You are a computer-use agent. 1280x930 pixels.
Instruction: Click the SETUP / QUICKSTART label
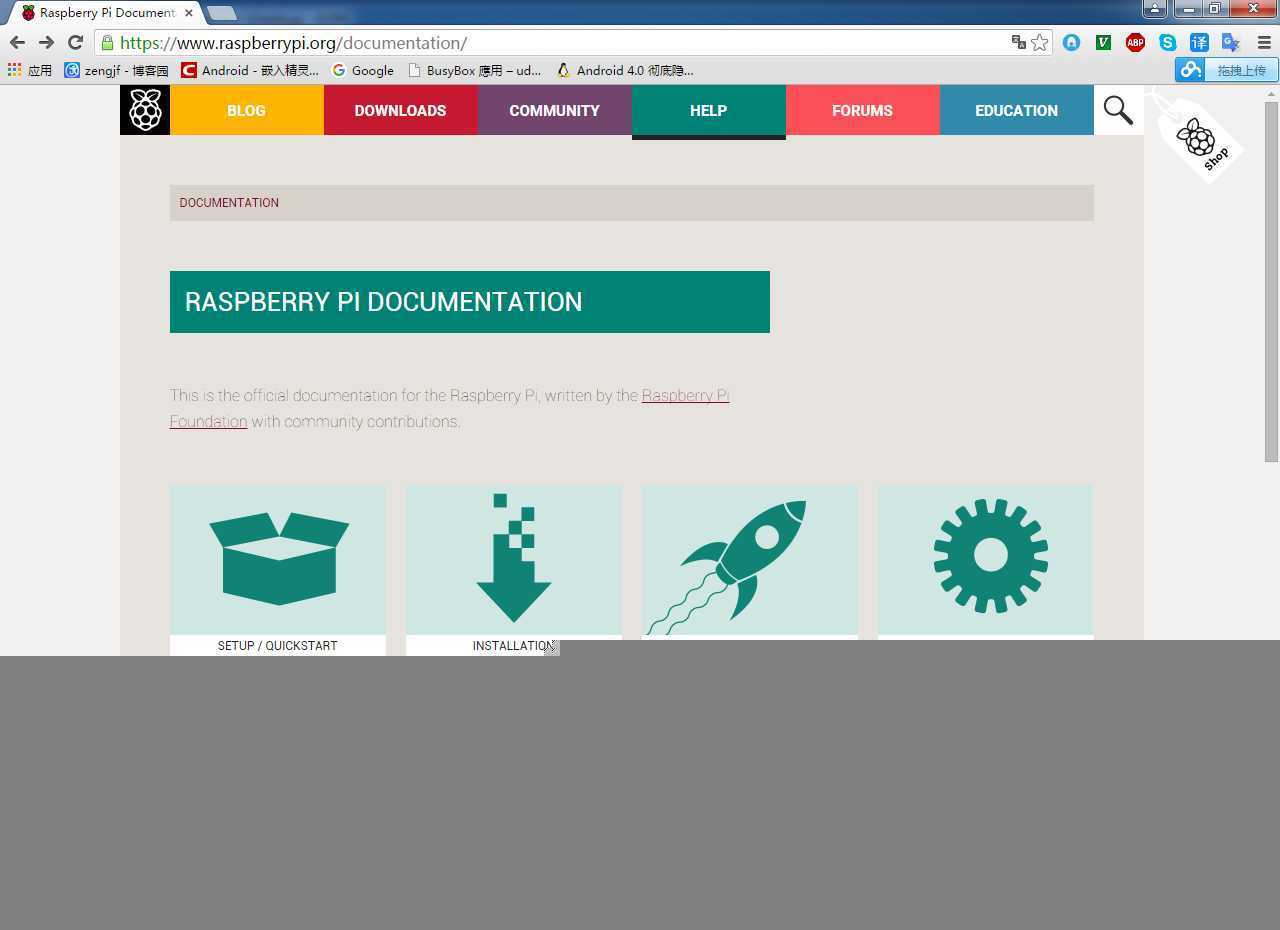click(x=277, y=646)
